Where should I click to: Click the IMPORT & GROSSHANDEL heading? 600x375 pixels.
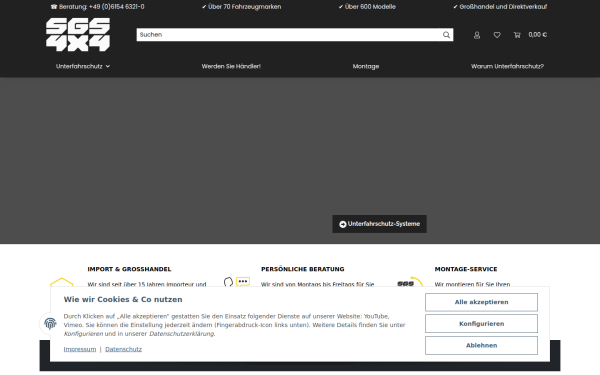[129, 269]
